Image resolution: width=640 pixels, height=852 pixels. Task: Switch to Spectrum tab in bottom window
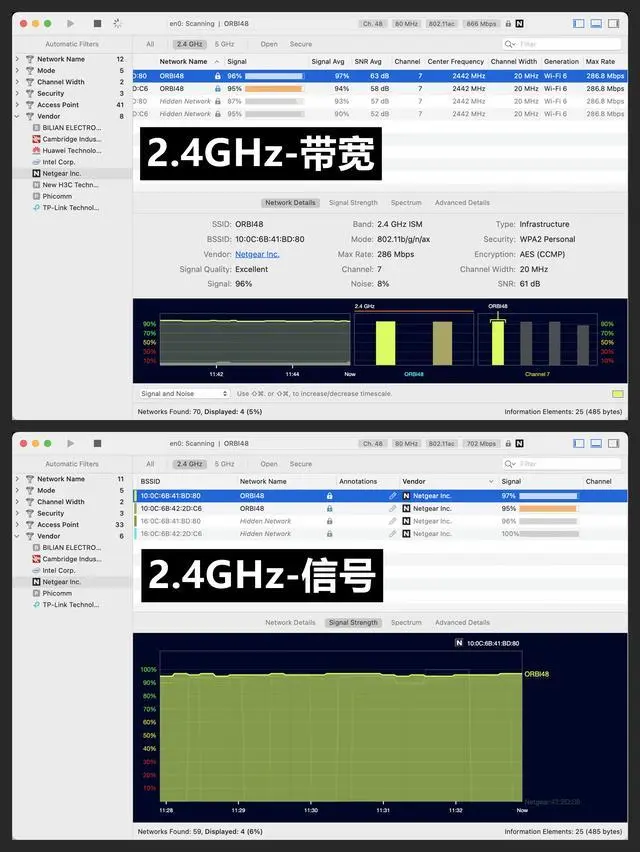tap(406, 623)
